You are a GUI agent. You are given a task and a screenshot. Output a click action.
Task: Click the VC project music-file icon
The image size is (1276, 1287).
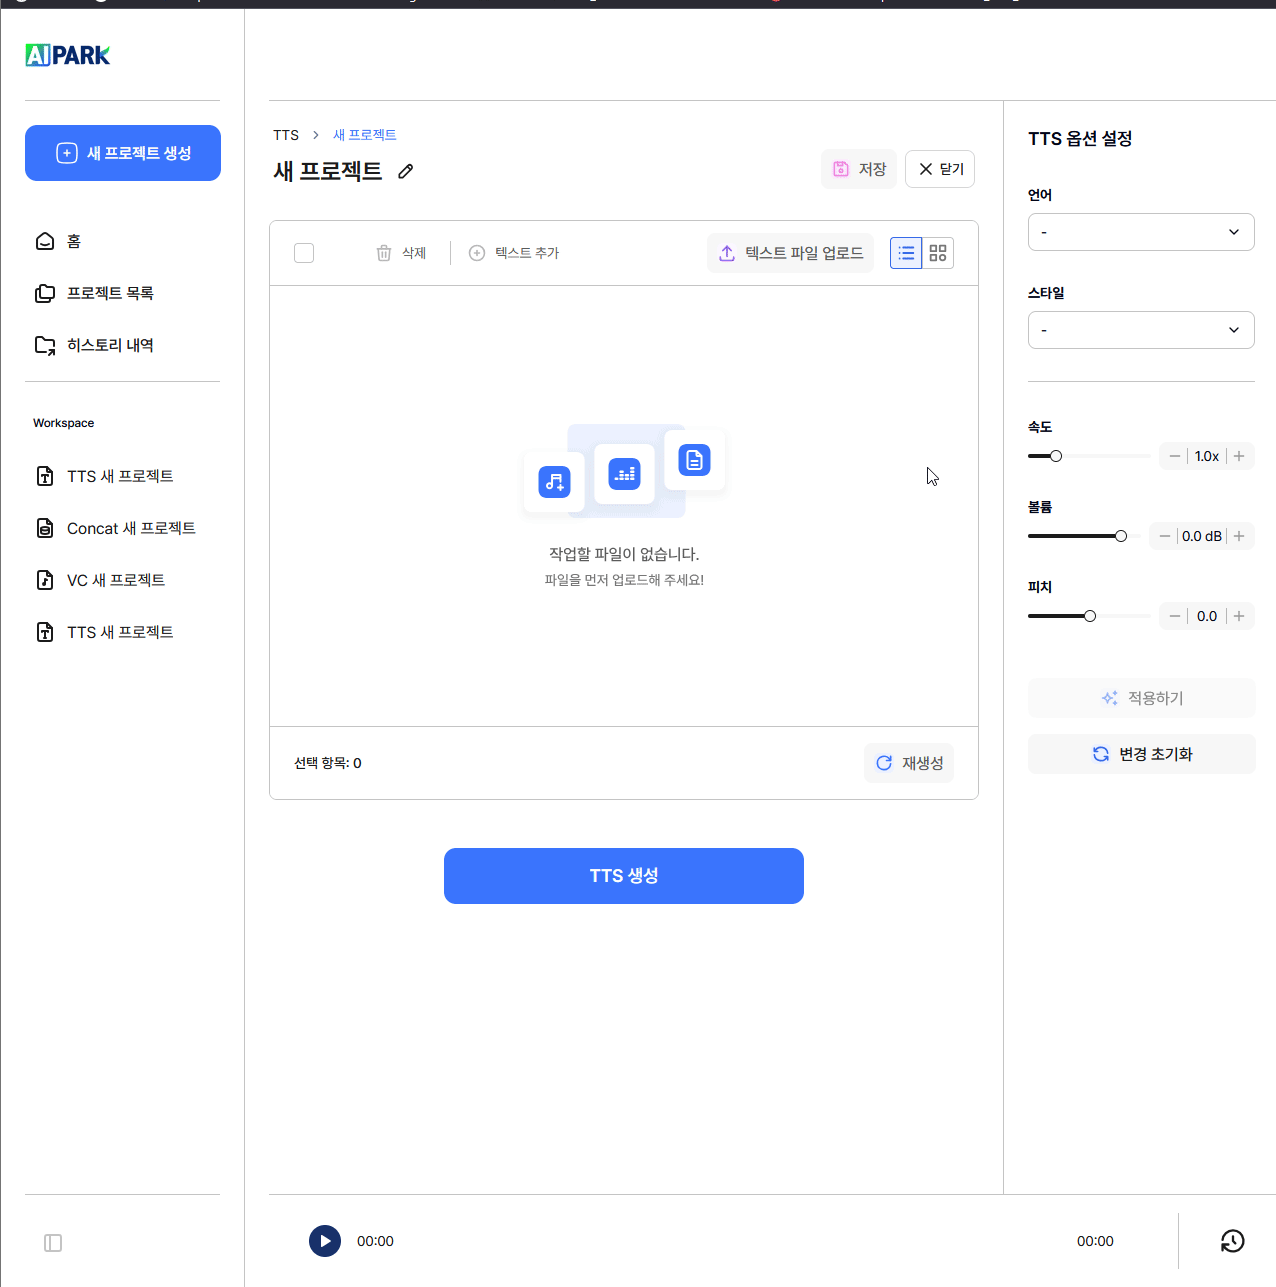pyautogui.click(x=45, y=580)
